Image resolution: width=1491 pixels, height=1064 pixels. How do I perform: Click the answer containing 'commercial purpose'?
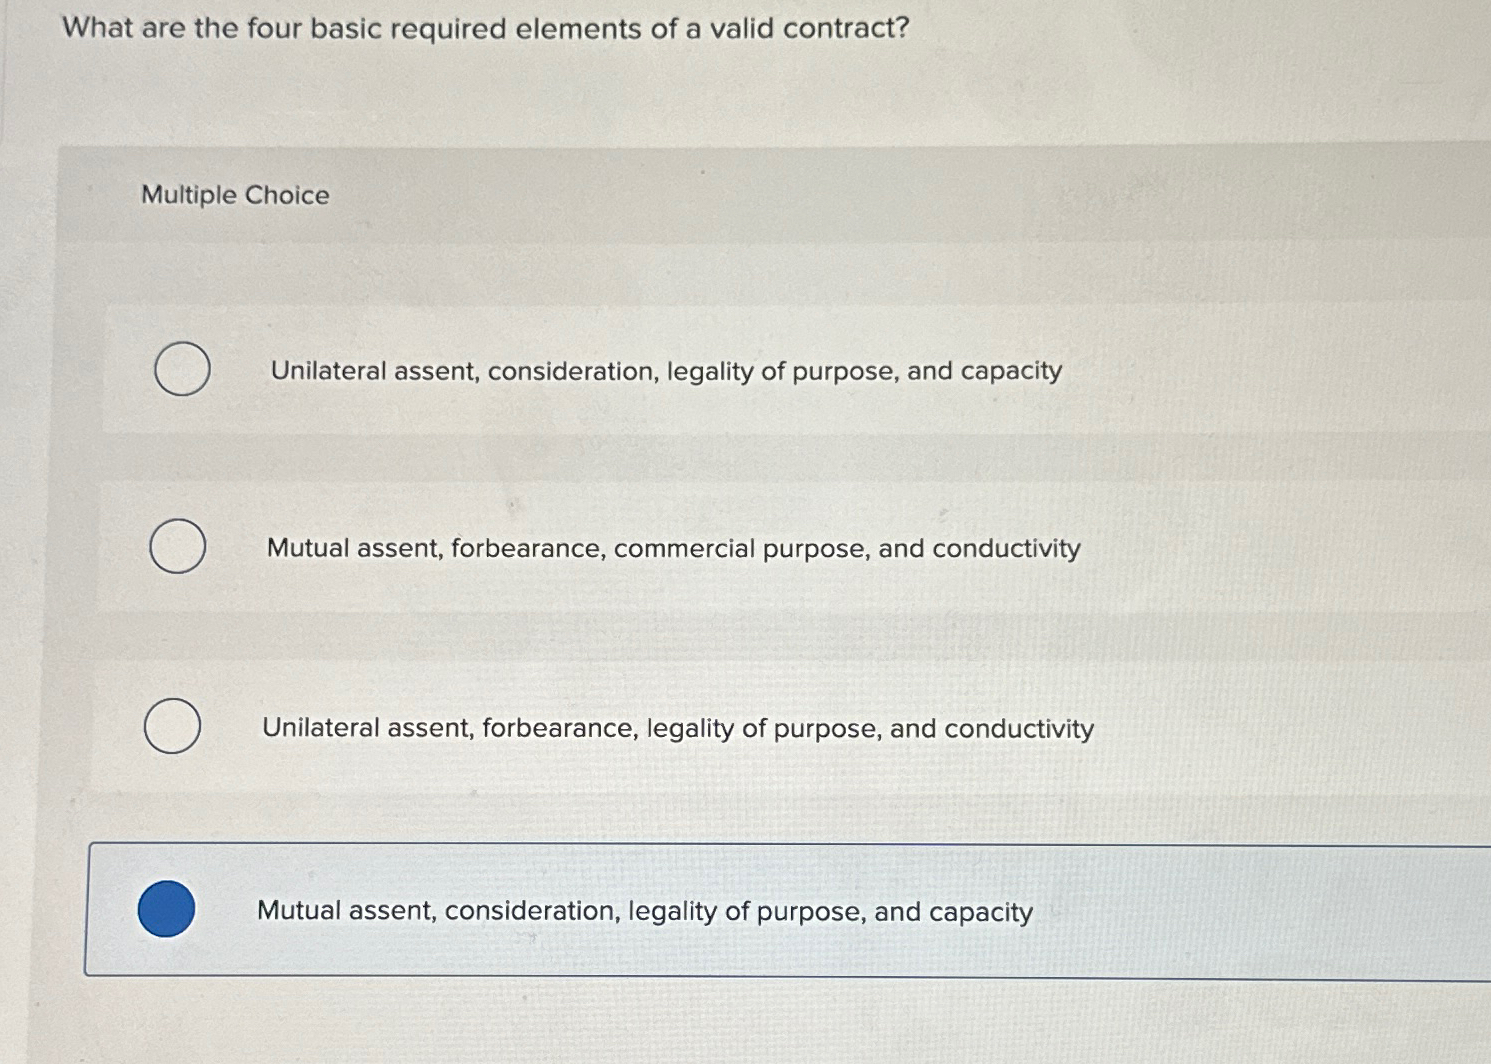pyautogui.click(x=672, y=548)
